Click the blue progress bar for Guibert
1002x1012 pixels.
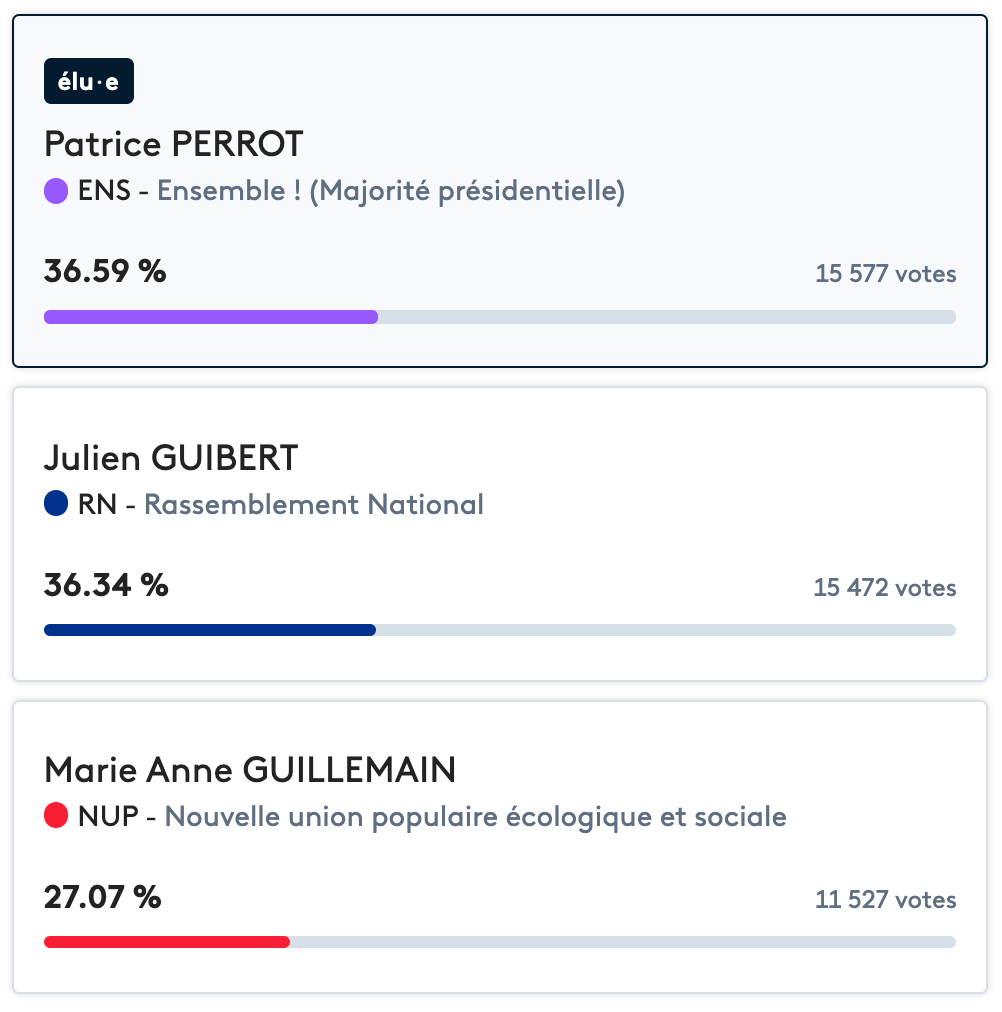(x=210, y=630)
